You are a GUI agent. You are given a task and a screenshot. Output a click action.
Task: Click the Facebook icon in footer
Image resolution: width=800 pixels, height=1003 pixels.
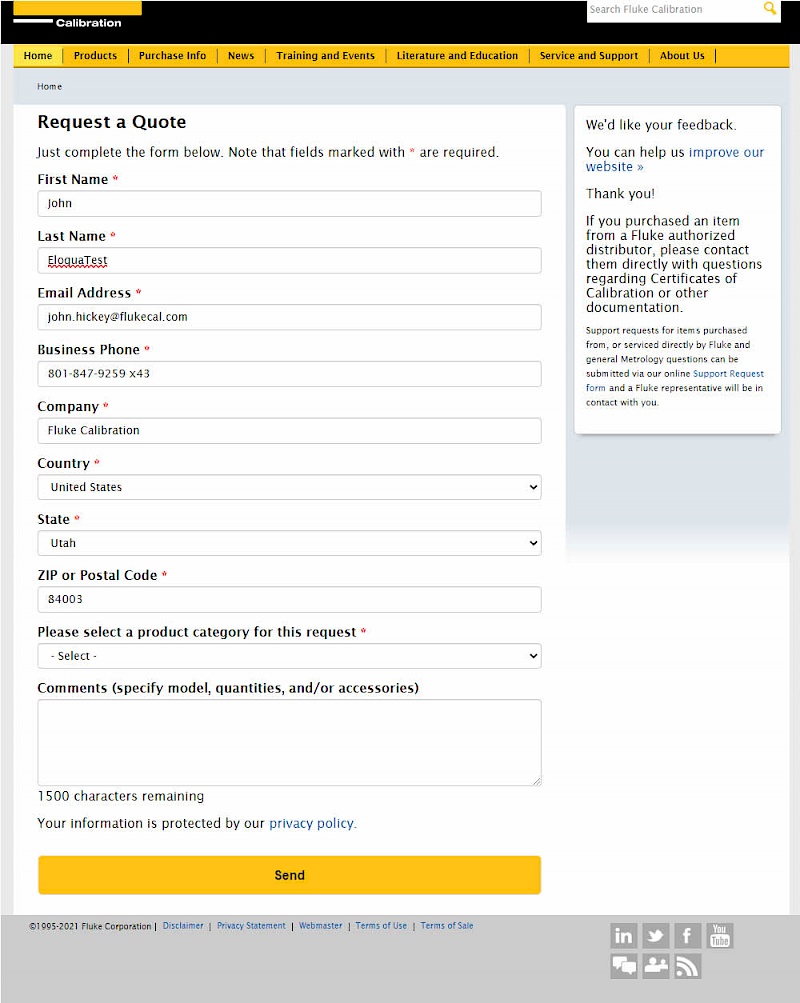pos(688,936)
